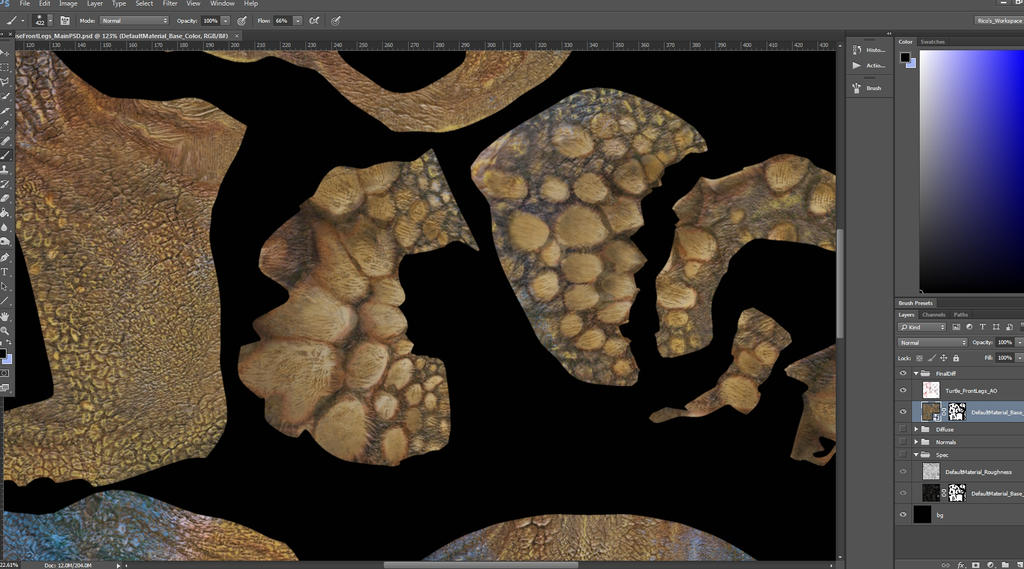Image resolution: width=1024 pixels, height=569 pixels.
Task: Select the Zoom tool
Action: point(5,331)
